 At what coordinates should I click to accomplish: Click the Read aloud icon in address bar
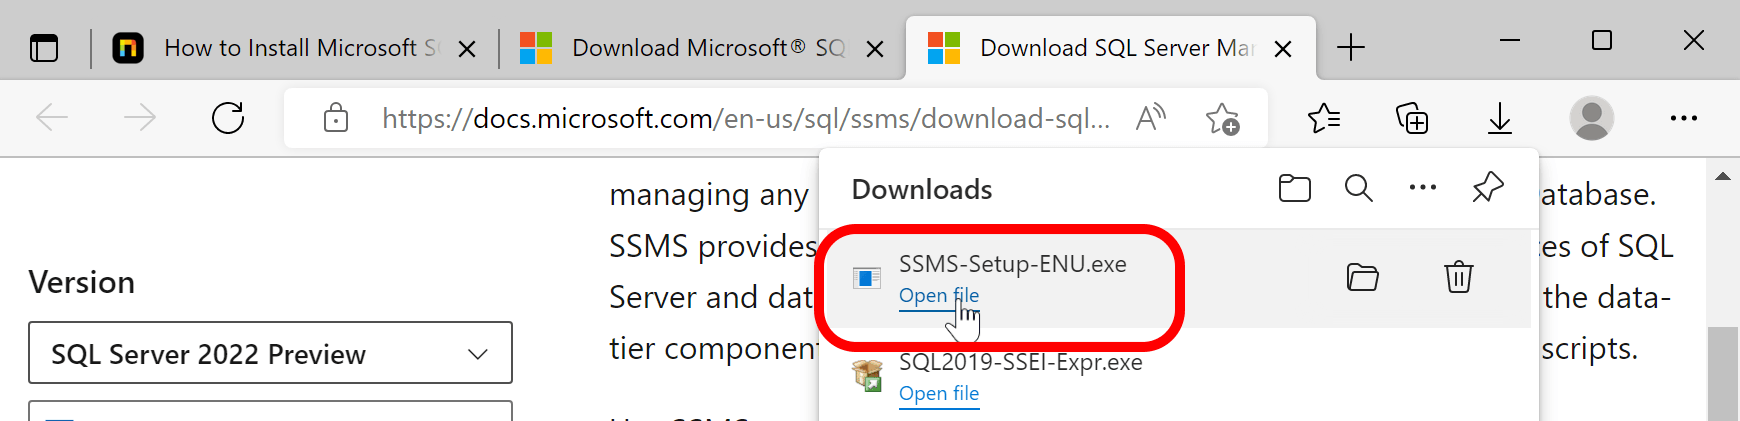(1151, 119)
